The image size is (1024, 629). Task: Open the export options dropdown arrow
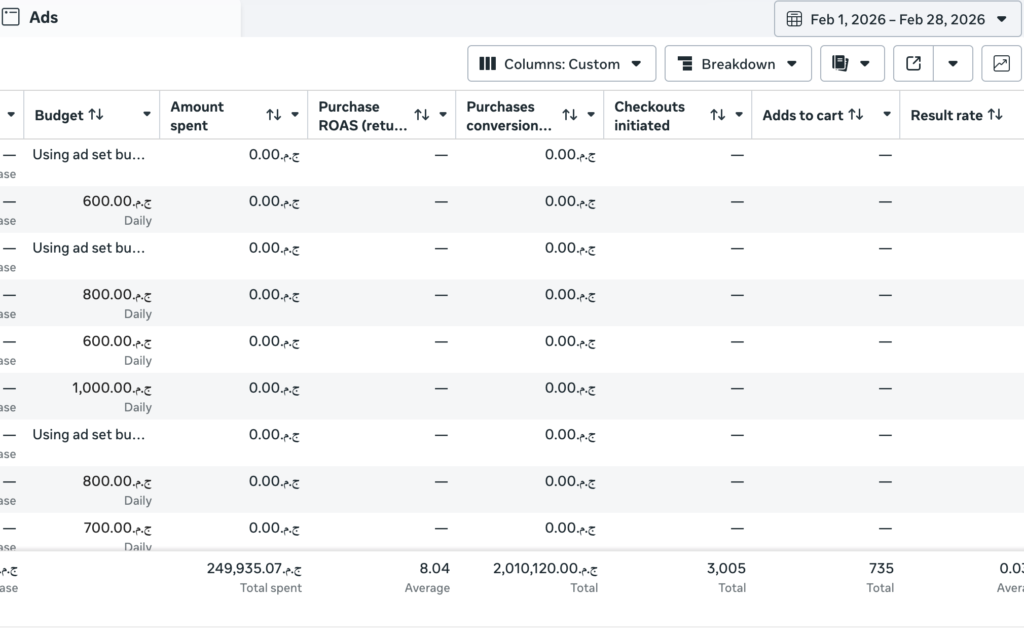[x=953, y=63]
